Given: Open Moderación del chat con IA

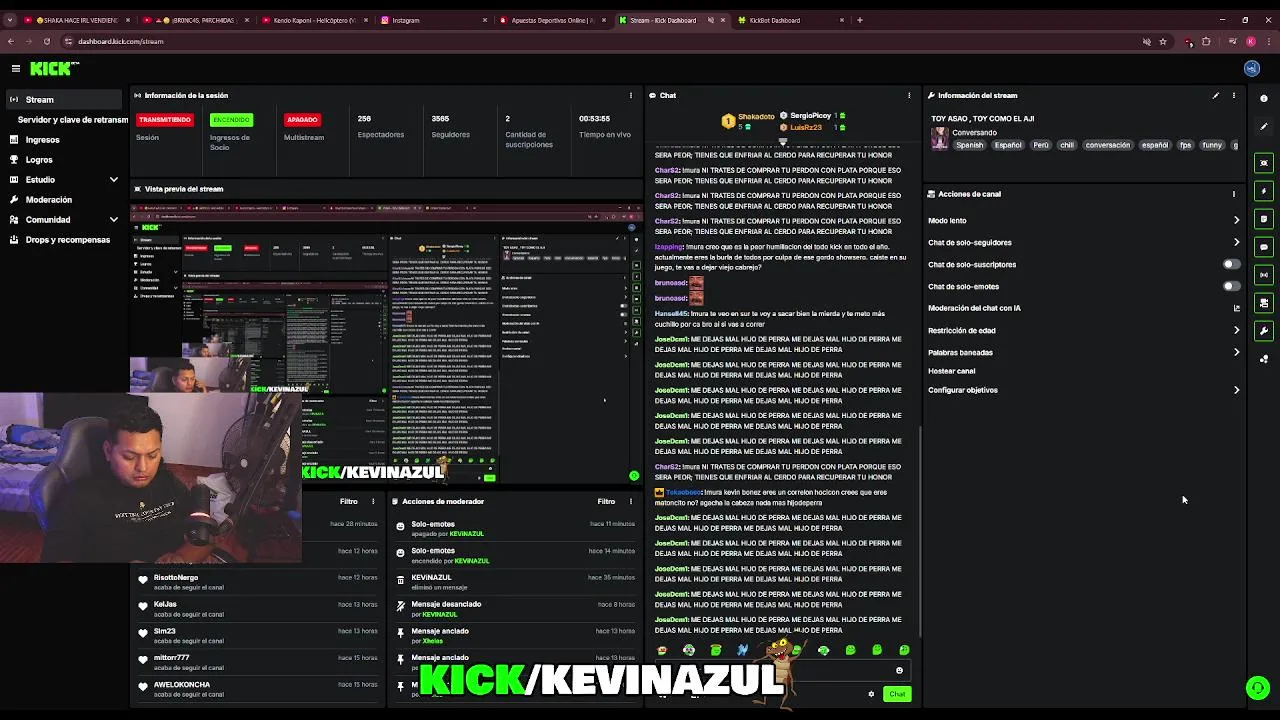Looking at the screenshot, I should tap(974, 308).
